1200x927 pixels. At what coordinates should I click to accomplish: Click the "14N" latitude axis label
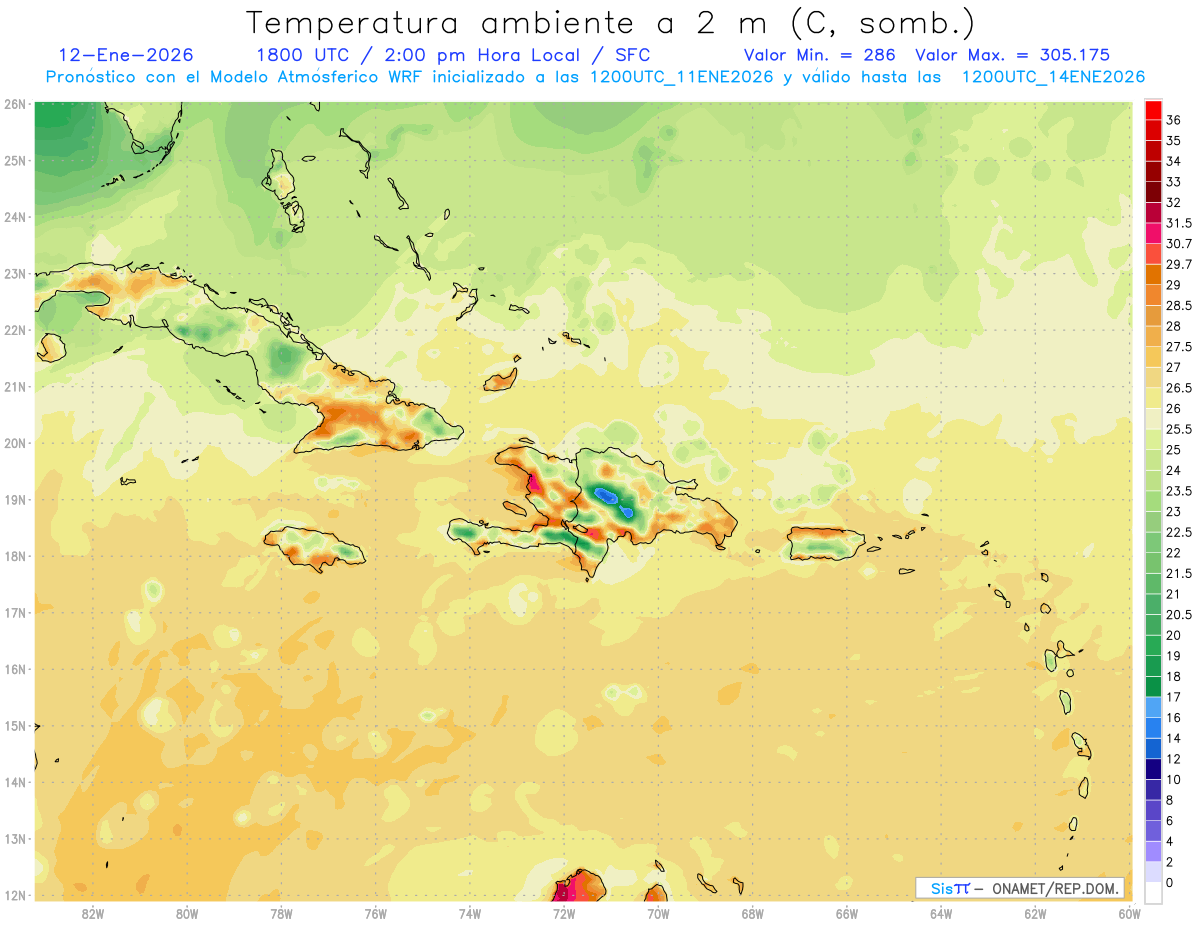coord(14,782)
